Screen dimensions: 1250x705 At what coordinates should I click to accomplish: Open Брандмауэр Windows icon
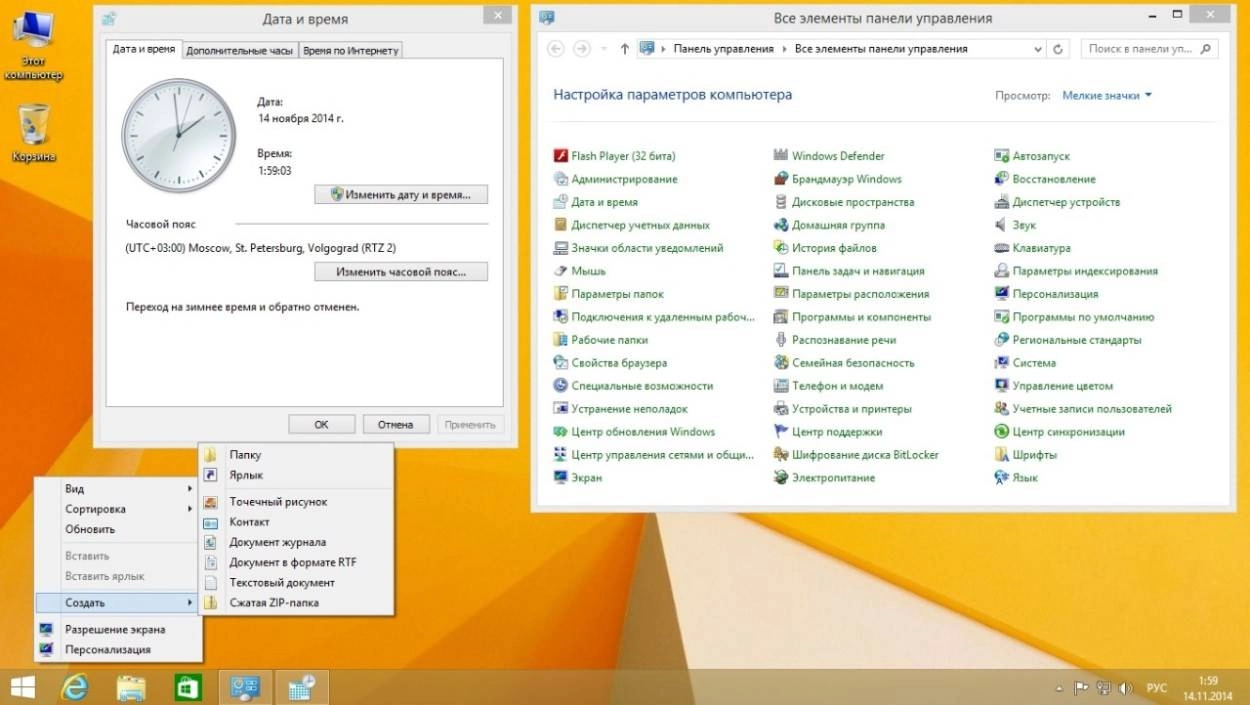781,179
